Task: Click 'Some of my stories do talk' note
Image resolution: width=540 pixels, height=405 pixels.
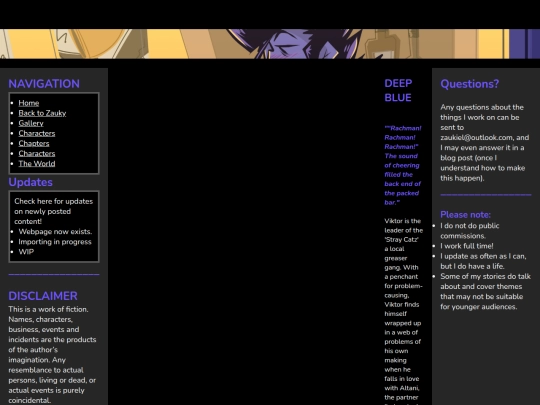Action: 486,291
